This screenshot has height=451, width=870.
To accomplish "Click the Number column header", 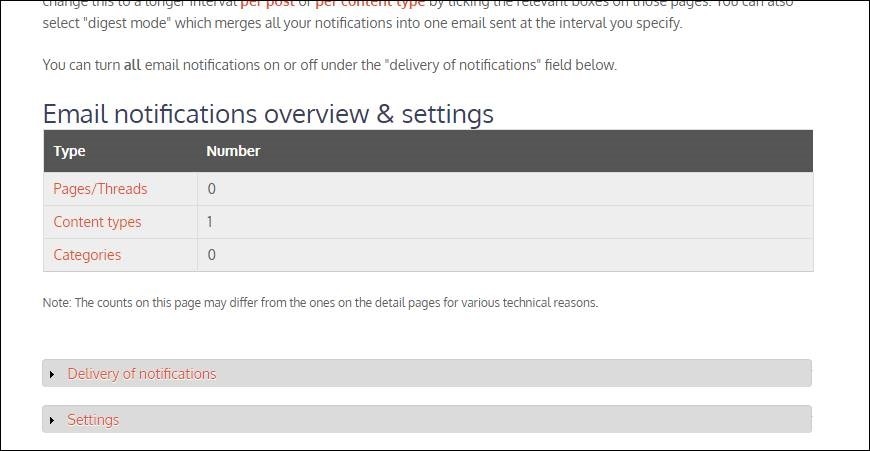I will pos(233,151).
